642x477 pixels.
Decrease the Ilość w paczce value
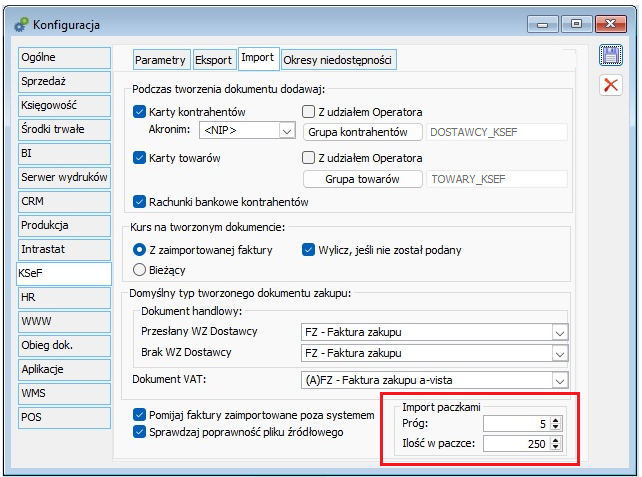point(557,448)
